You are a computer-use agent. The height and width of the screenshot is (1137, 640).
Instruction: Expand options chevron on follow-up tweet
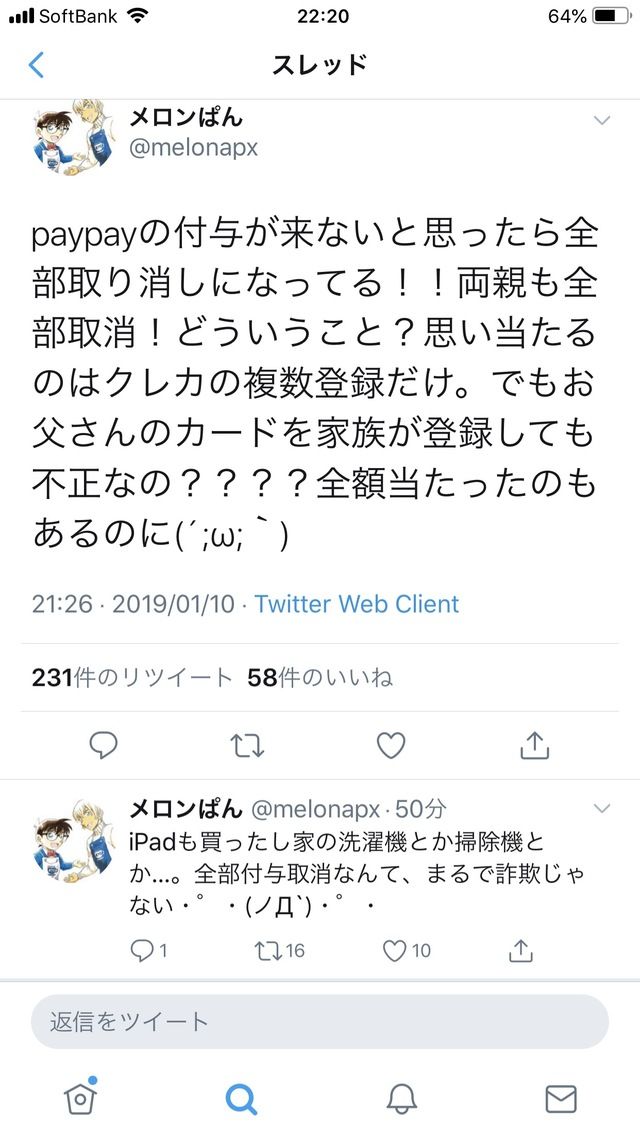click(x=602, y=809)
